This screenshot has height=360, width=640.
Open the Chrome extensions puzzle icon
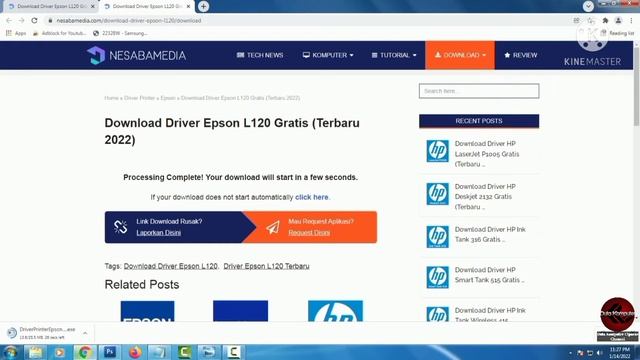coord(605,20)
